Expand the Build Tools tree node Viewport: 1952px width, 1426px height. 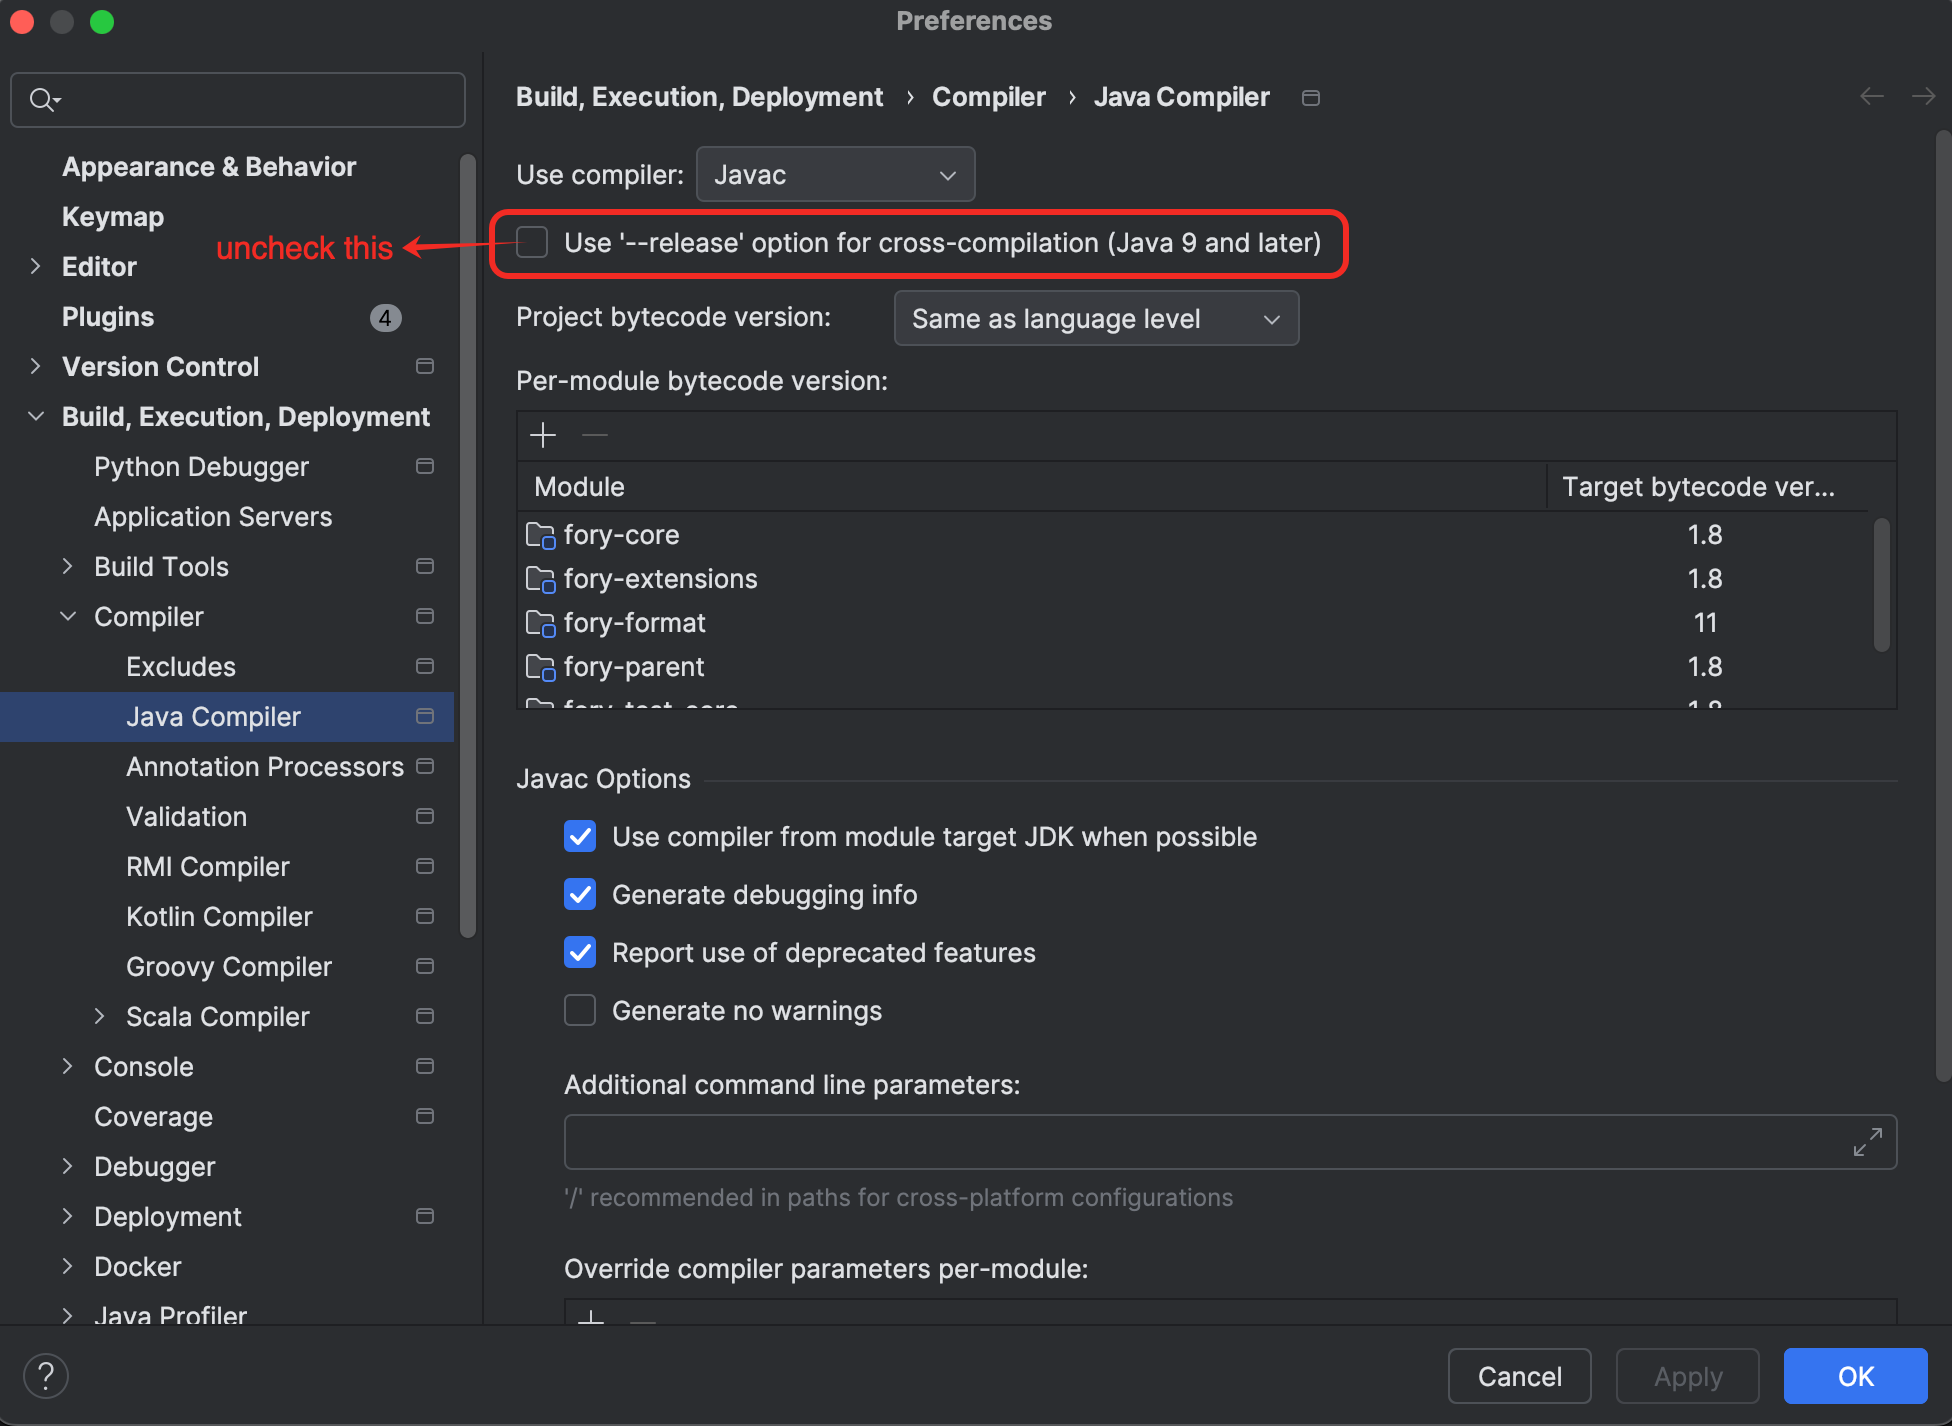[68, 566]
